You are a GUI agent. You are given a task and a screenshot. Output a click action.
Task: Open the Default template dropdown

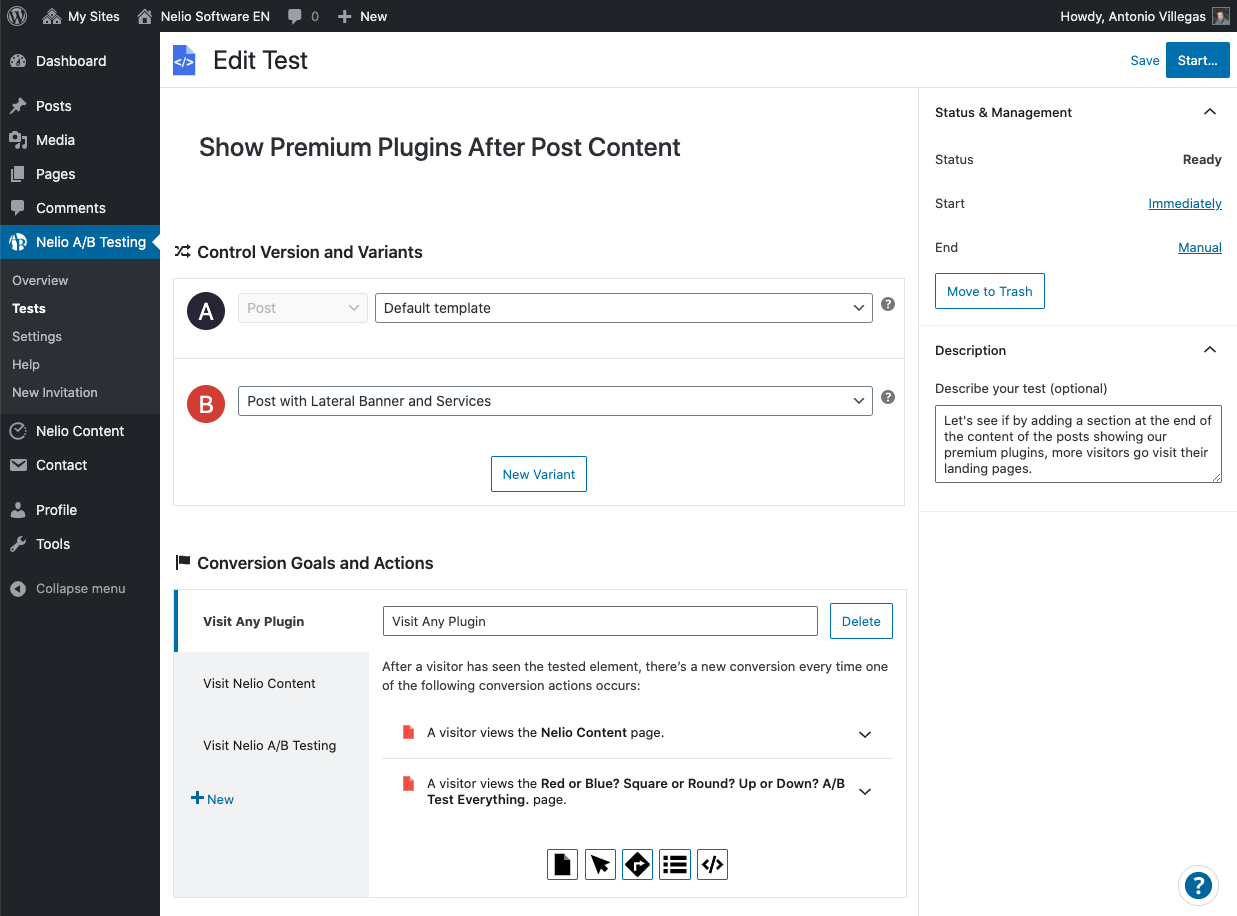click(624, 308)
